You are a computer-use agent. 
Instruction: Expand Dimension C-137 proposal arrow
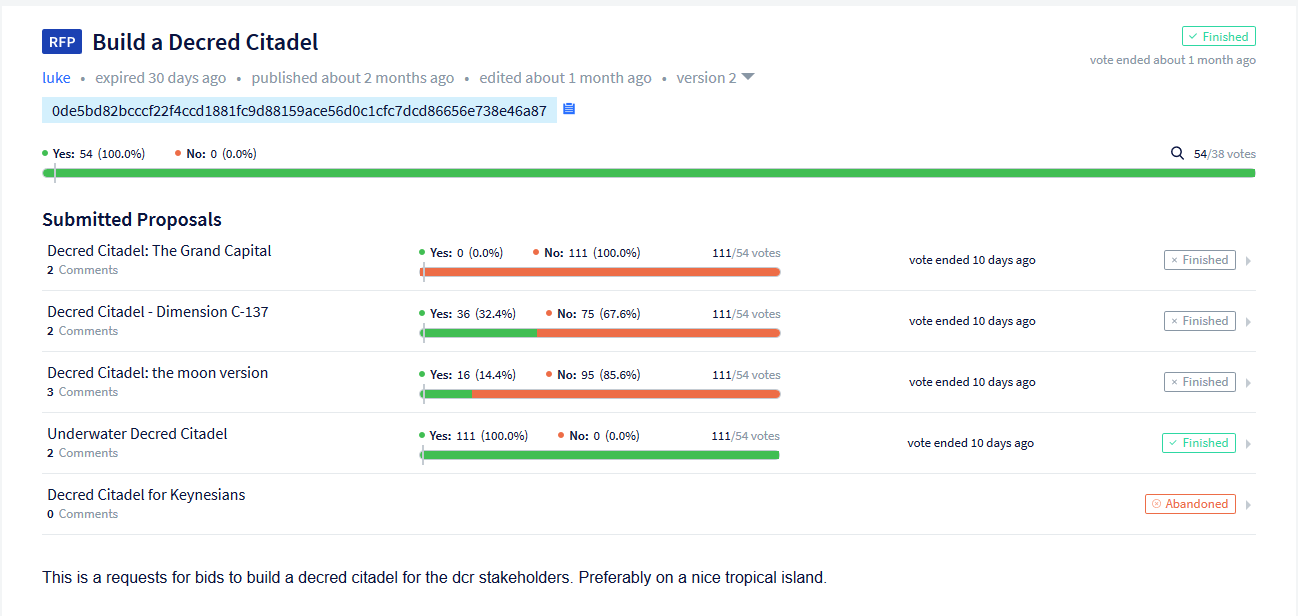[1248, 322]
